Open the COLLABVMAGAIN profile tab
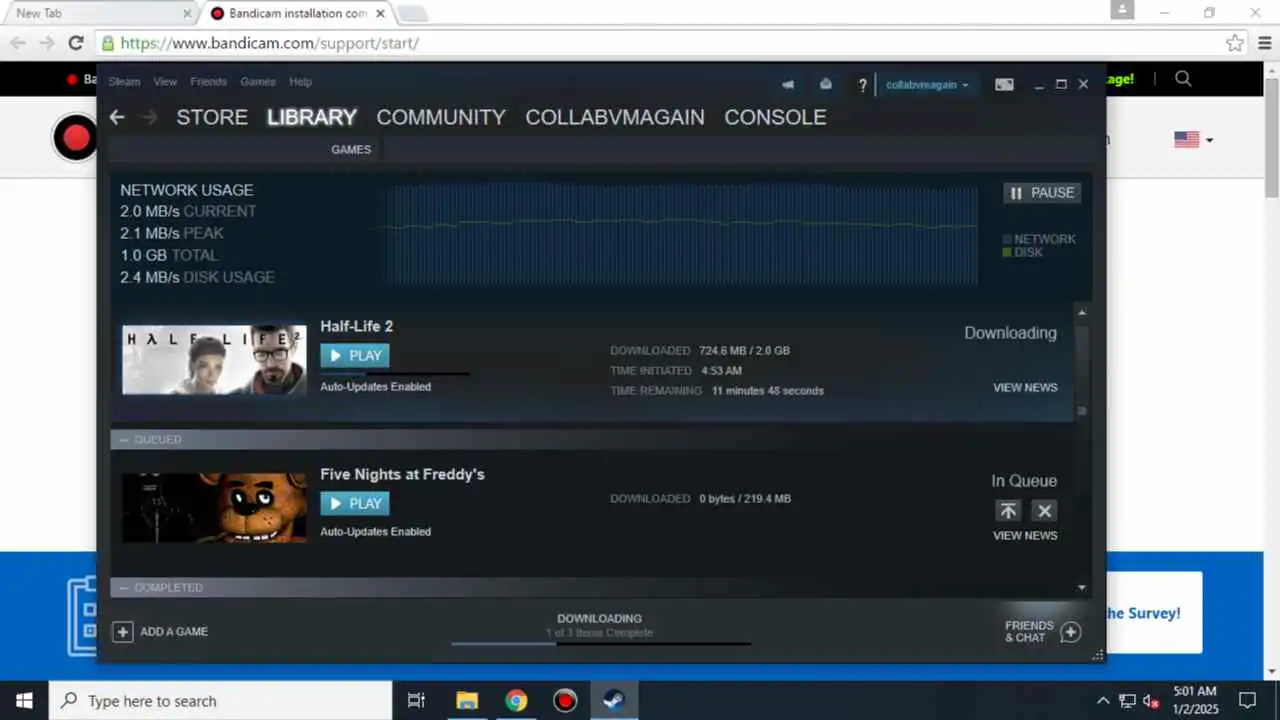Image resolution: width=1280 pixels, height=720 pixels. (615, 117)
